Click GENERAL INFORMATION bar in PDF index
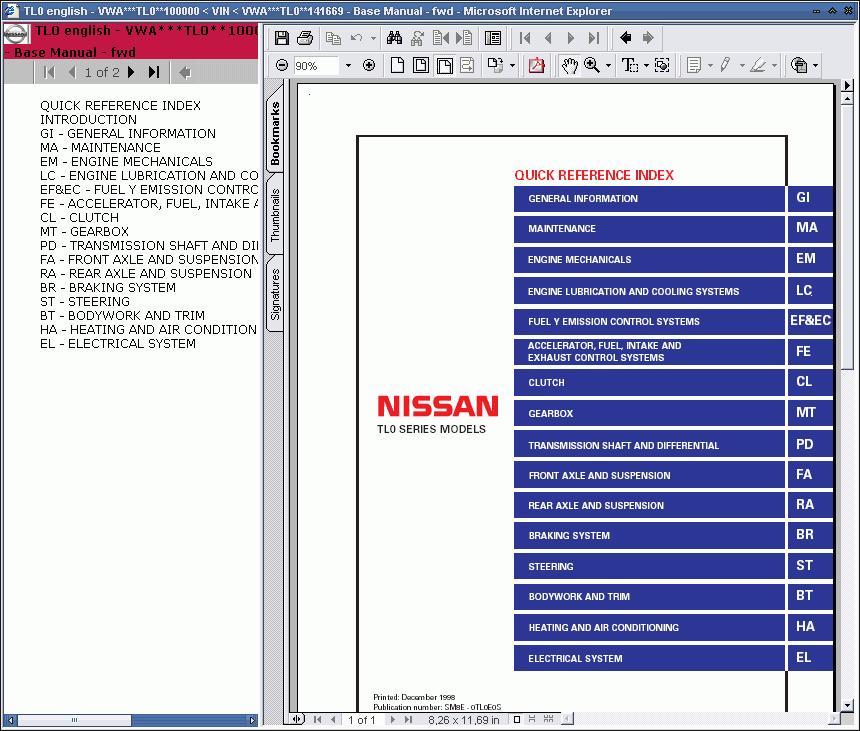Screen dimensions: 860x731 point(649,199)
